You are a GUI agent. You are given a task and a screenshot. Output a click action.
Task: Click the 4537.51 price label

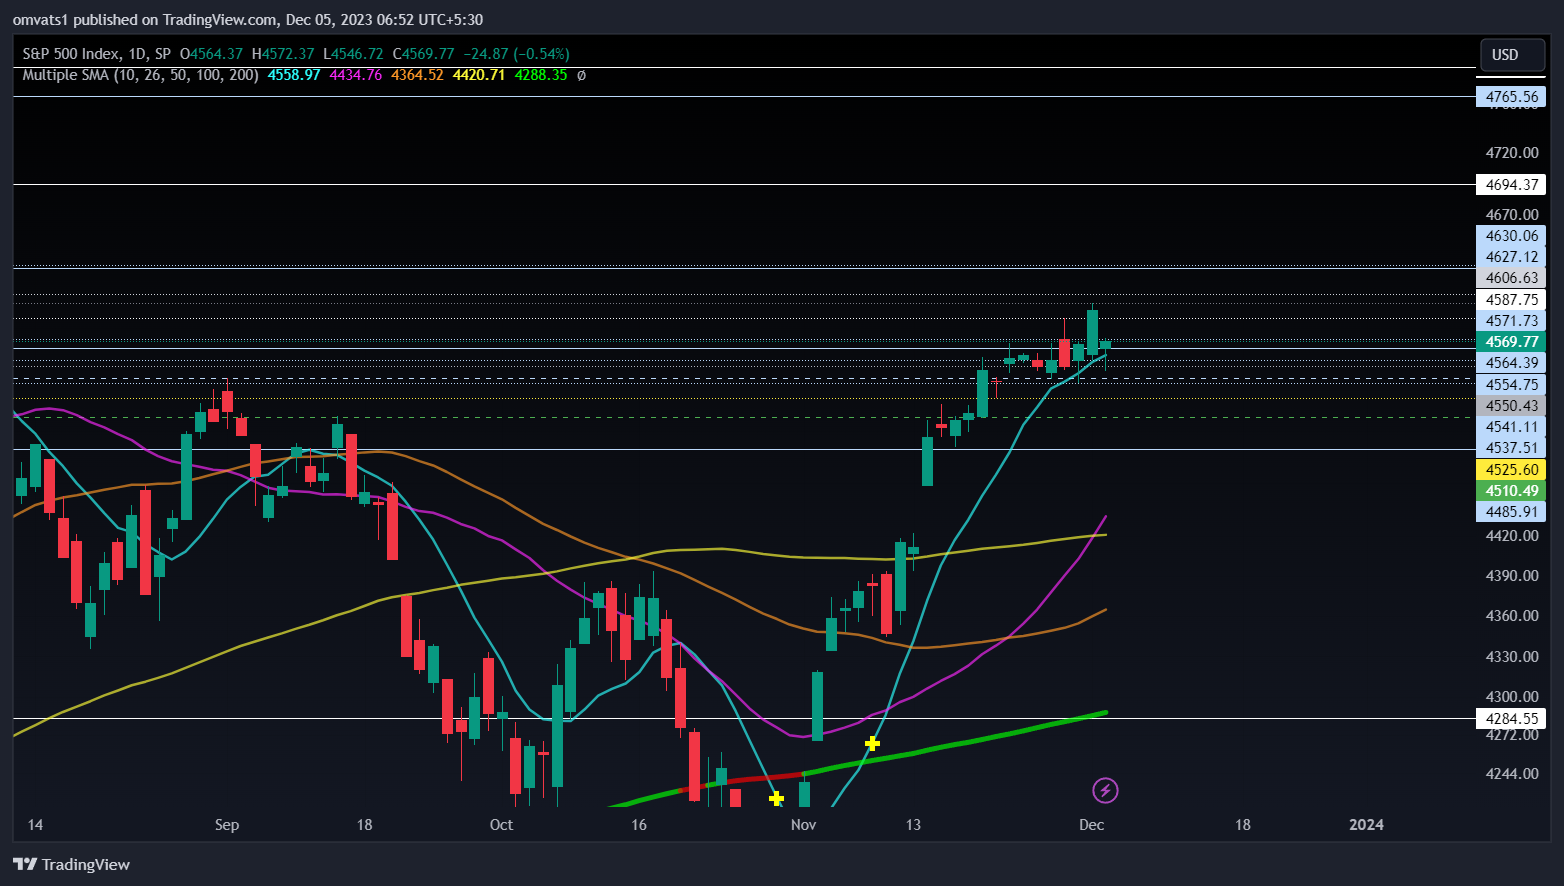coord(1511,448)
